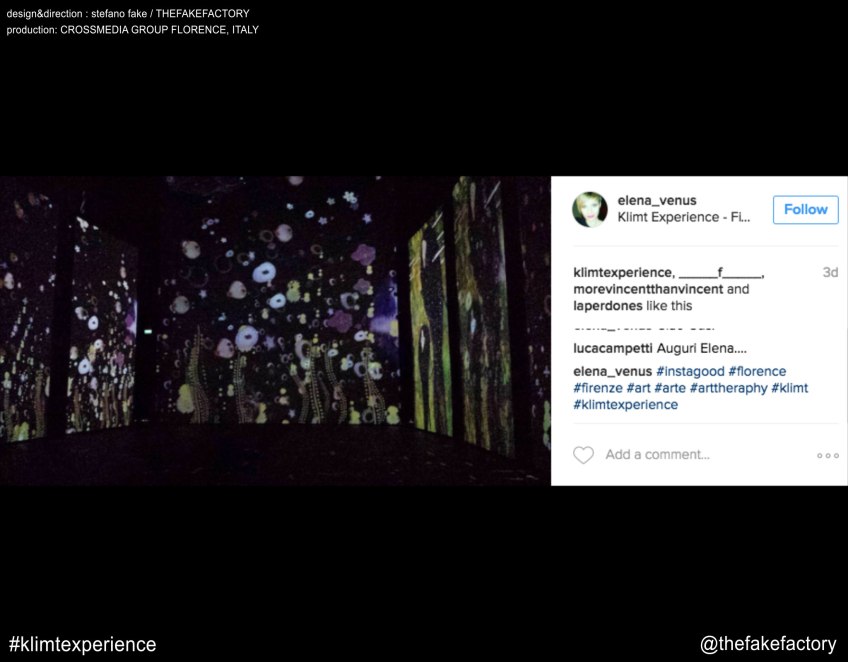Open the #firenze hashtag
Screen dimensions: 848x662
point(597,388)
